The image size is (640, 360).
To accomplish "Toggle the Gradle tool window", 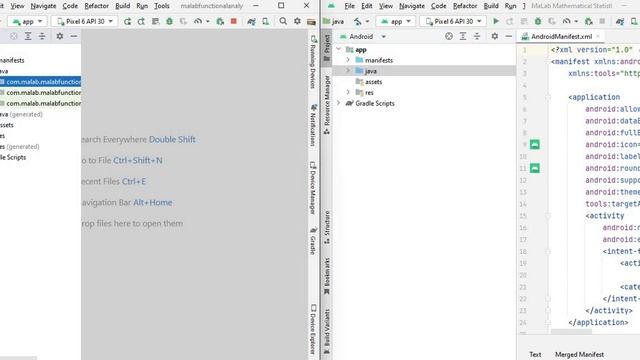I will 313,241.
